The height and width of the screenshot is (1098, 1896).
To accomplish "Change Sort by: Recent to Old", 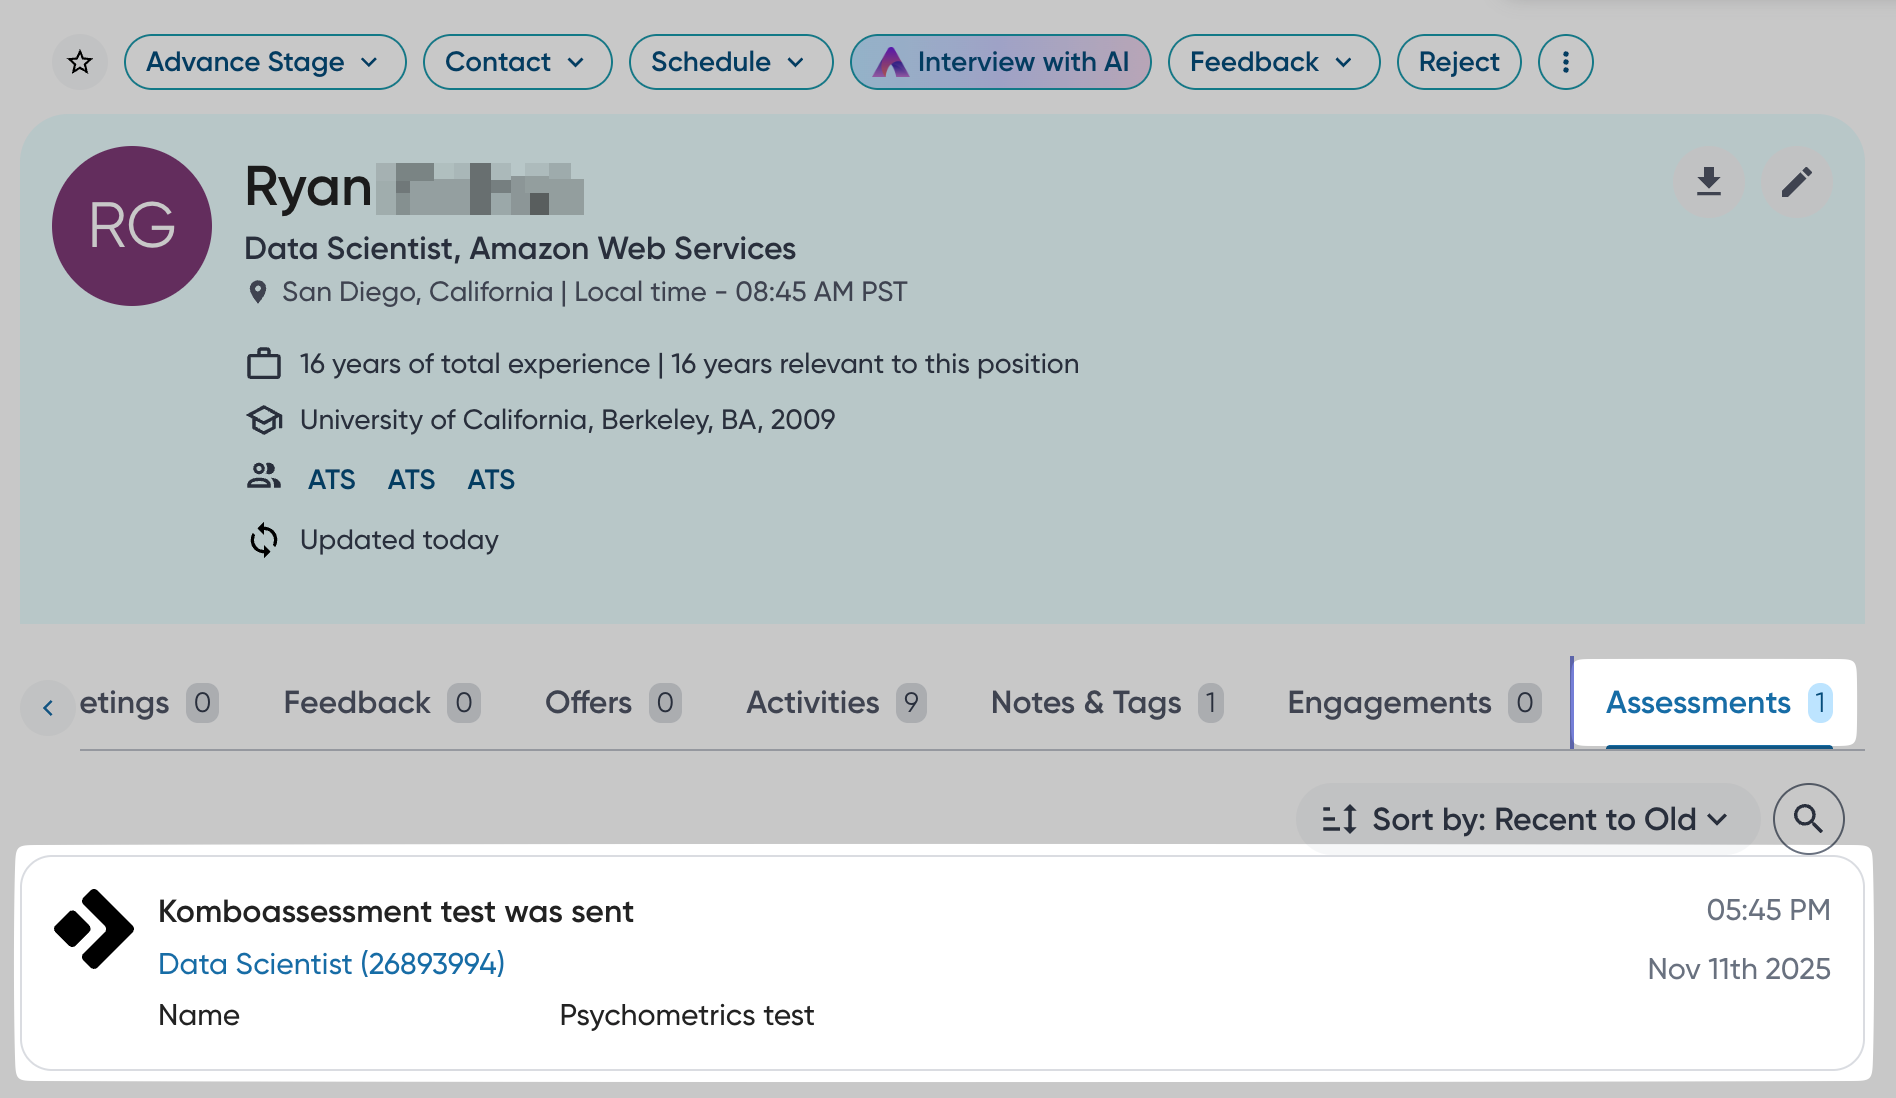I will (1526, 819).
